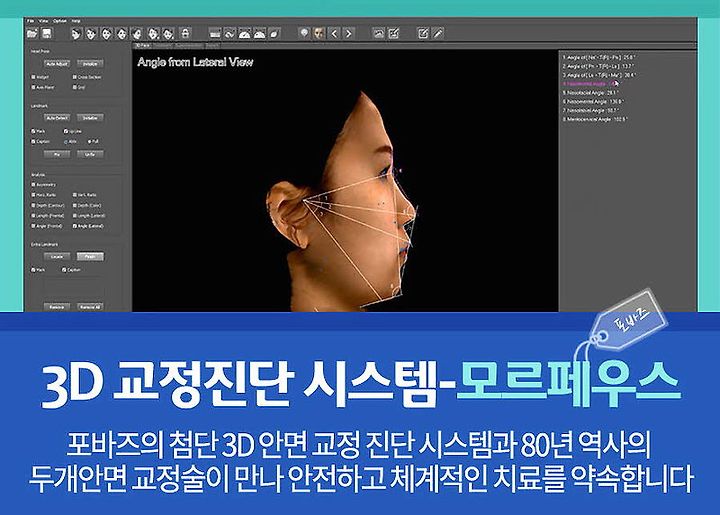Click the Remove All button

(x=90, y=307)
